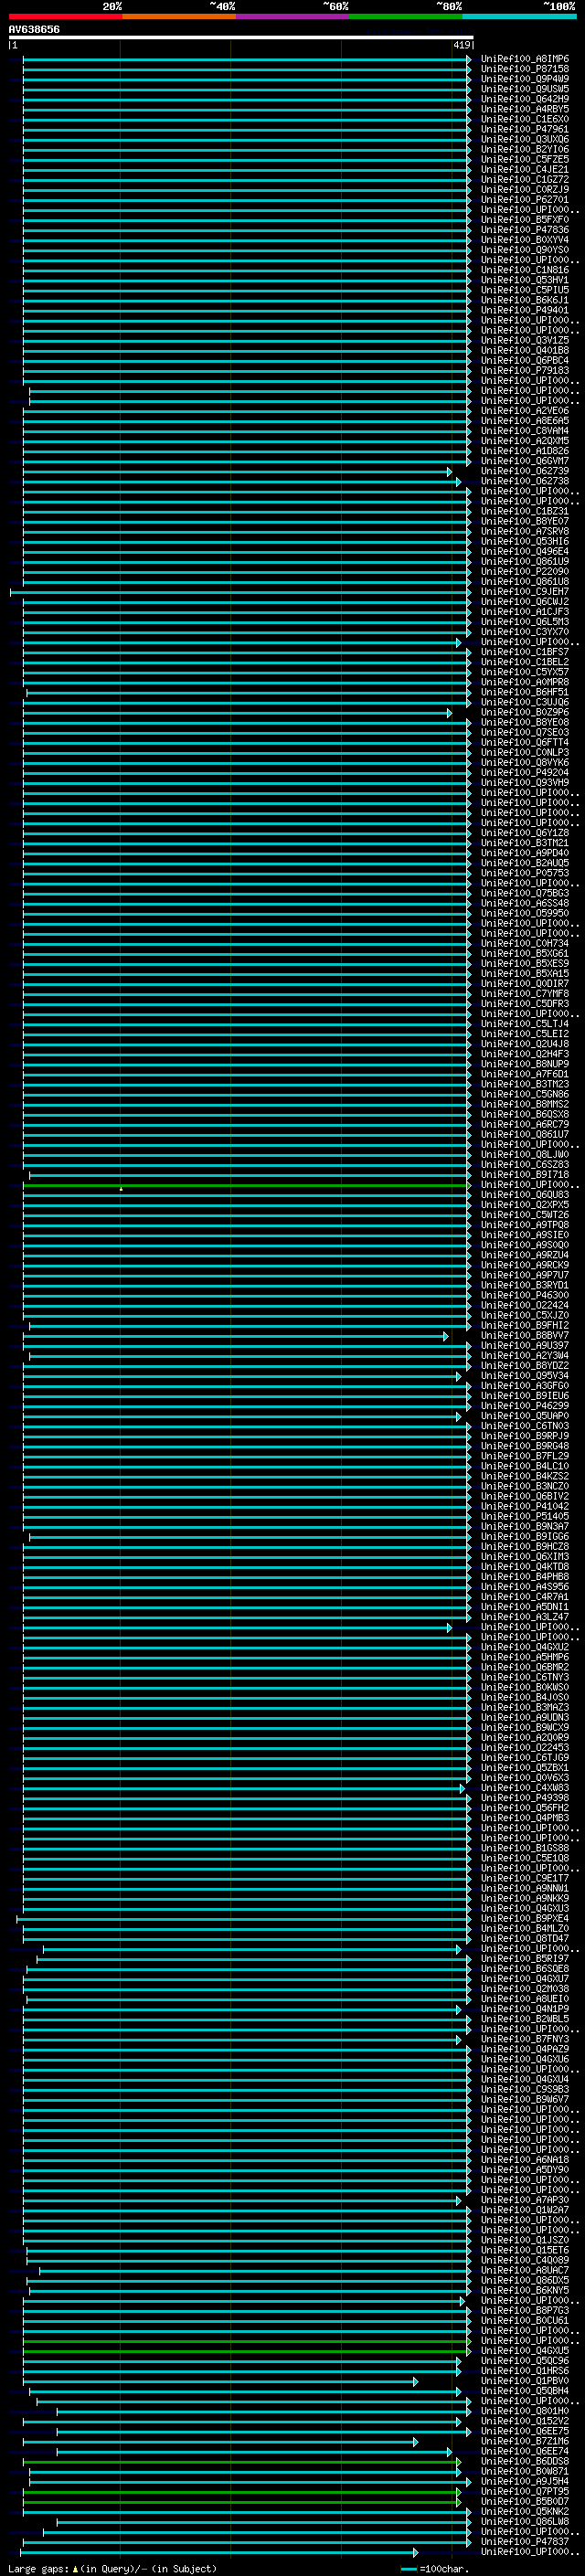Click the UniRef100_P47961 label
Image resolution: width=585 pixels, height=2576 pixels.
point(525,129)
